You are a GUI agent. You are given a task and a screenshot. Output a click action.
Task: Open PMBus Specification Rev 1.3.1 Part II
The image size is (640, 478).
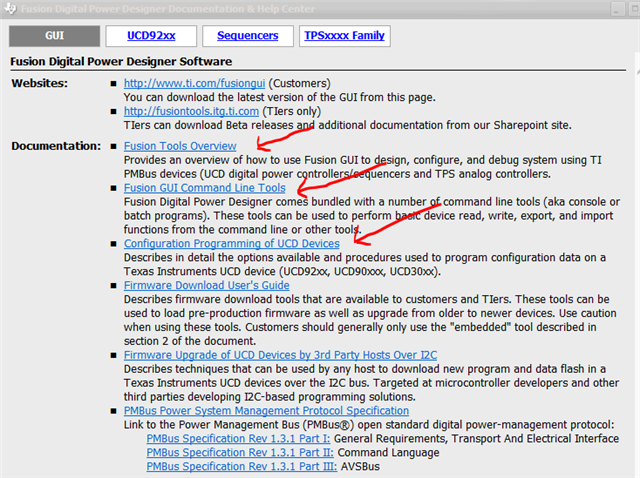[240, 452]
